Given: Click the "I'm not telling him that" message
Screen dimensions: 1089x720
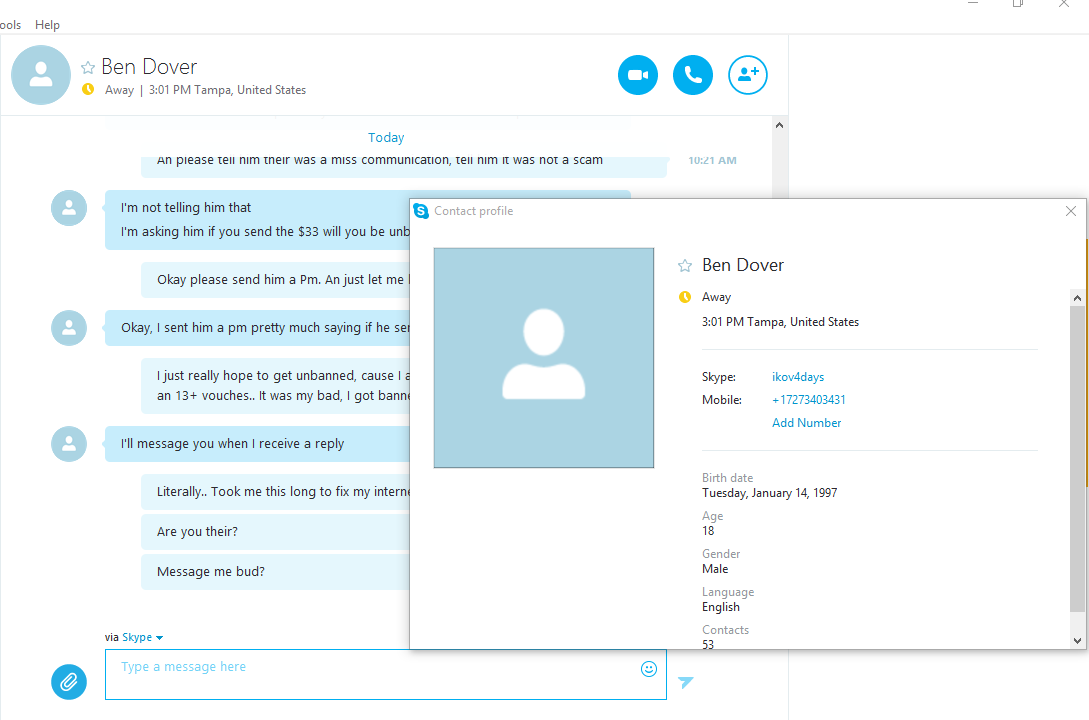Looking at the screenshot, I should point(186,208).
